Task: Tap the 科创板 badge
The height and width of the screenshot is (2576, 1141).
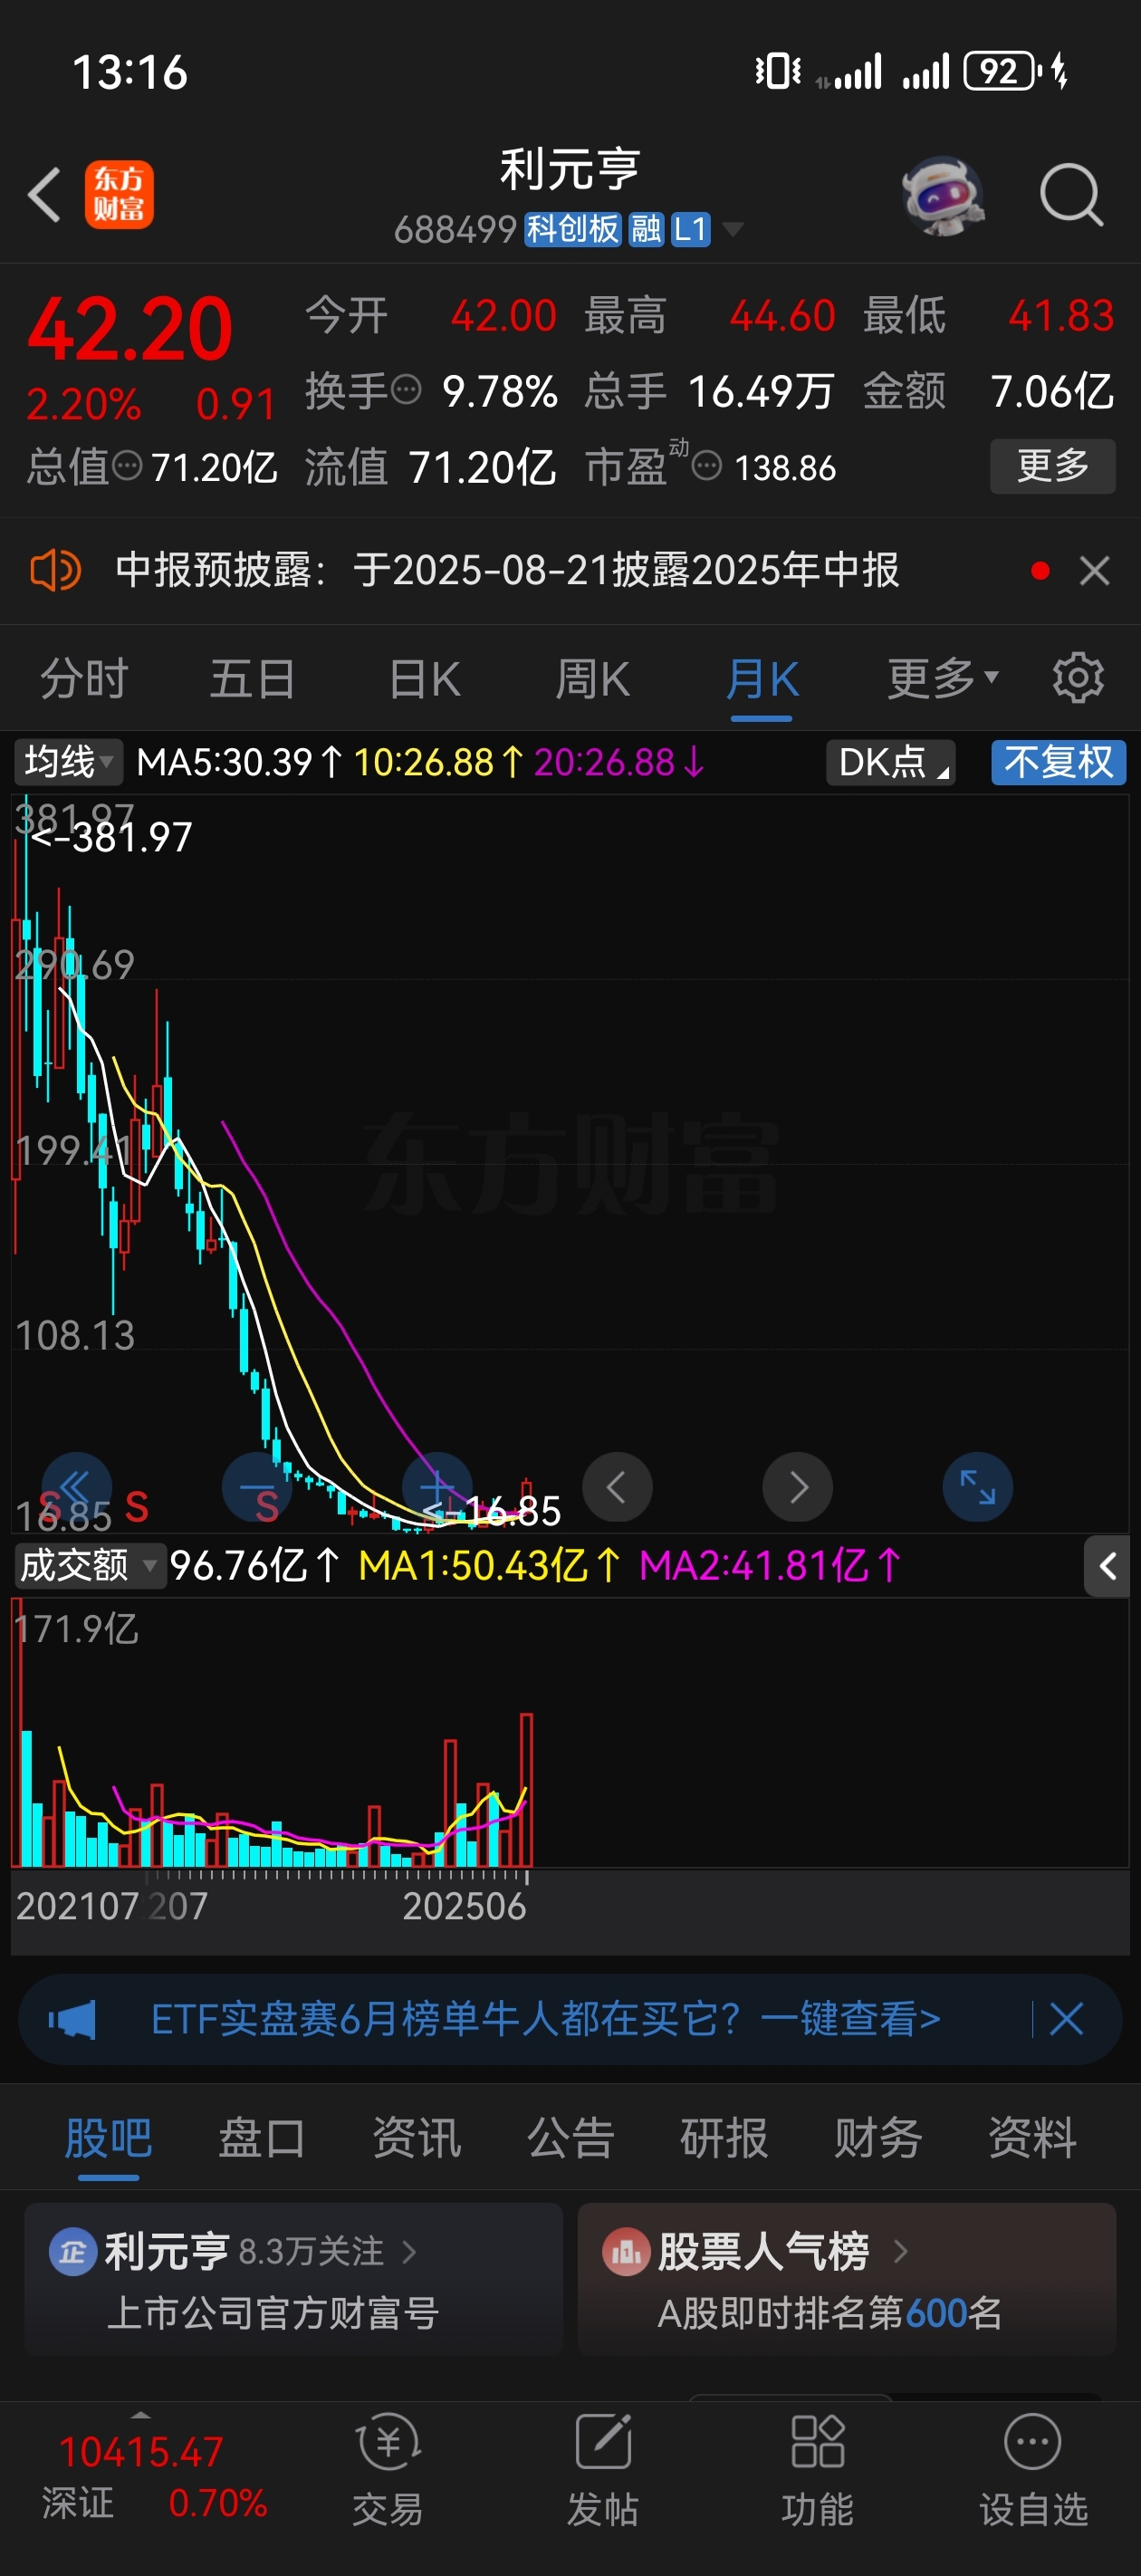Action: pos(573,229)
